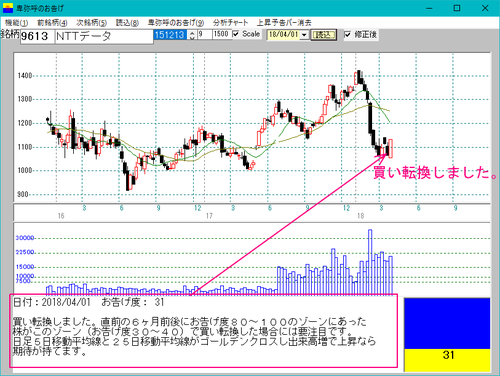The image size is (500, 376).
Task: Click the 1300 price axis label
Action: (x=25, y=99)
